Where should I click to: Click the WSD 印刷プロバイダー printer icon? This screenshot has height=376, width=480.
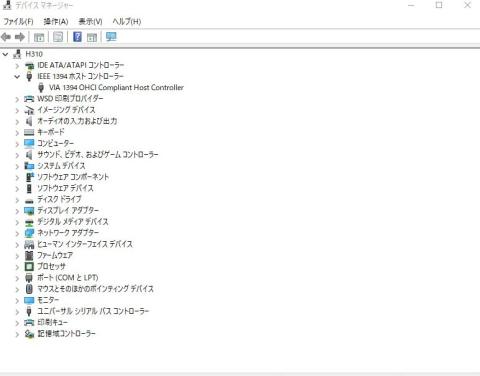[x=29, y=99]
